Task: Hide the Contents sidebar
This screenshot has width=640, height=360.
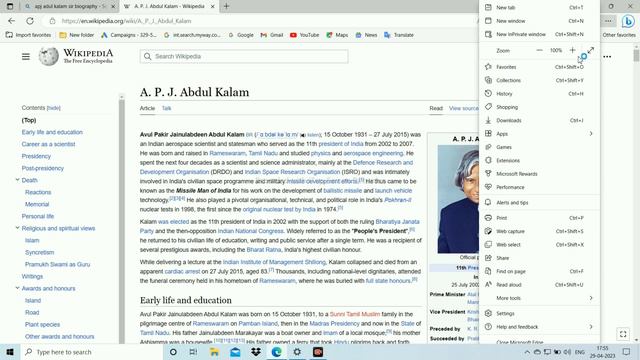Action: click(x=53, y=108)
